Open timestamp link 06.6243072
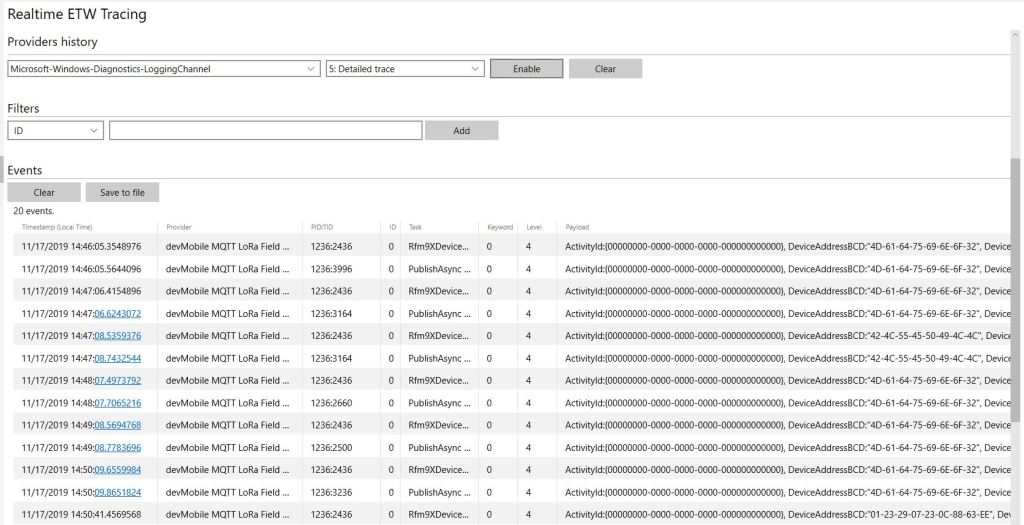This screenshot has height=525, width=1024. tap(118, 313)
